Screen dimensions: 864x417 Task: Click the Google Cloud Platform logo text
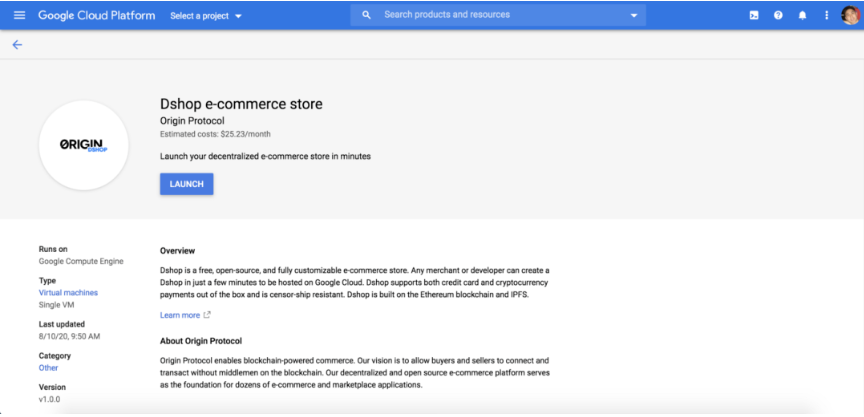tap(96, 15)
